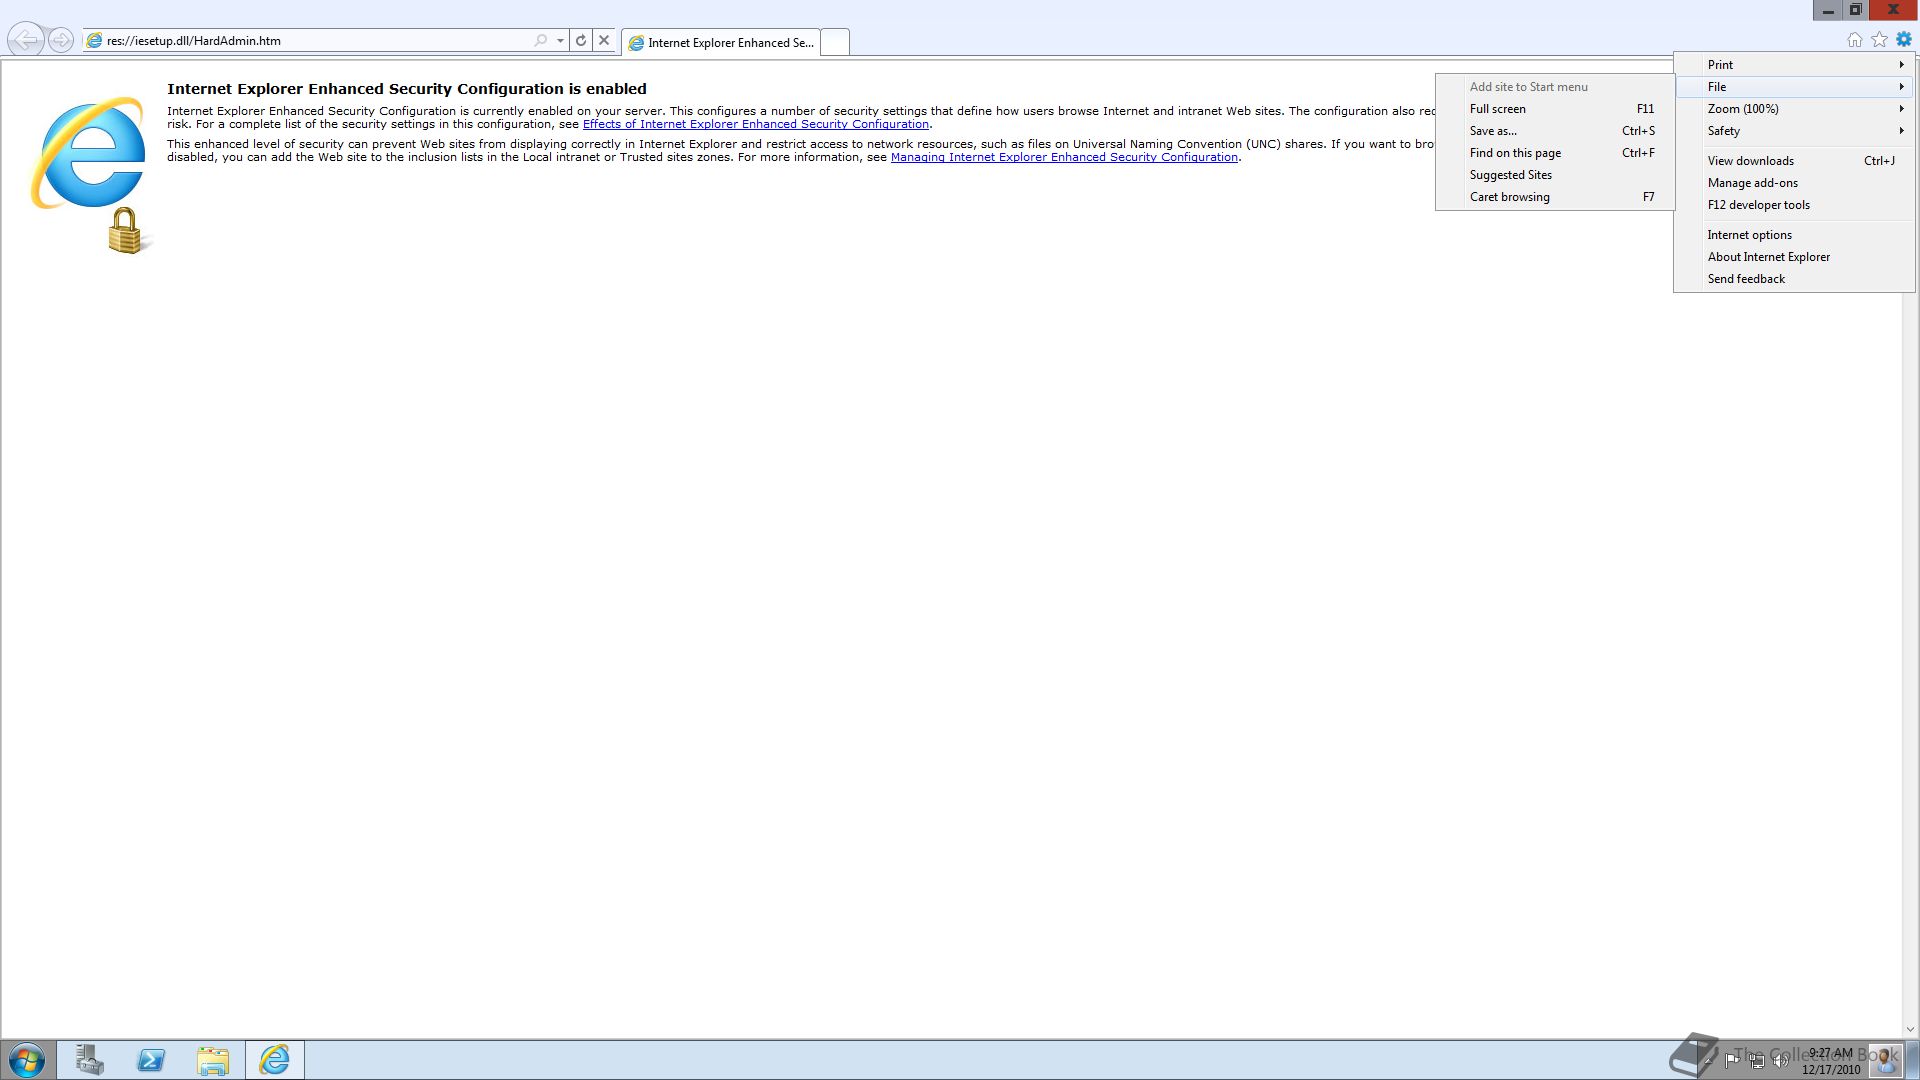The height and width of the screenshot is (1080, 1920).
Task: Choose Manage add-ons
Action: [x=1794, y=183]
